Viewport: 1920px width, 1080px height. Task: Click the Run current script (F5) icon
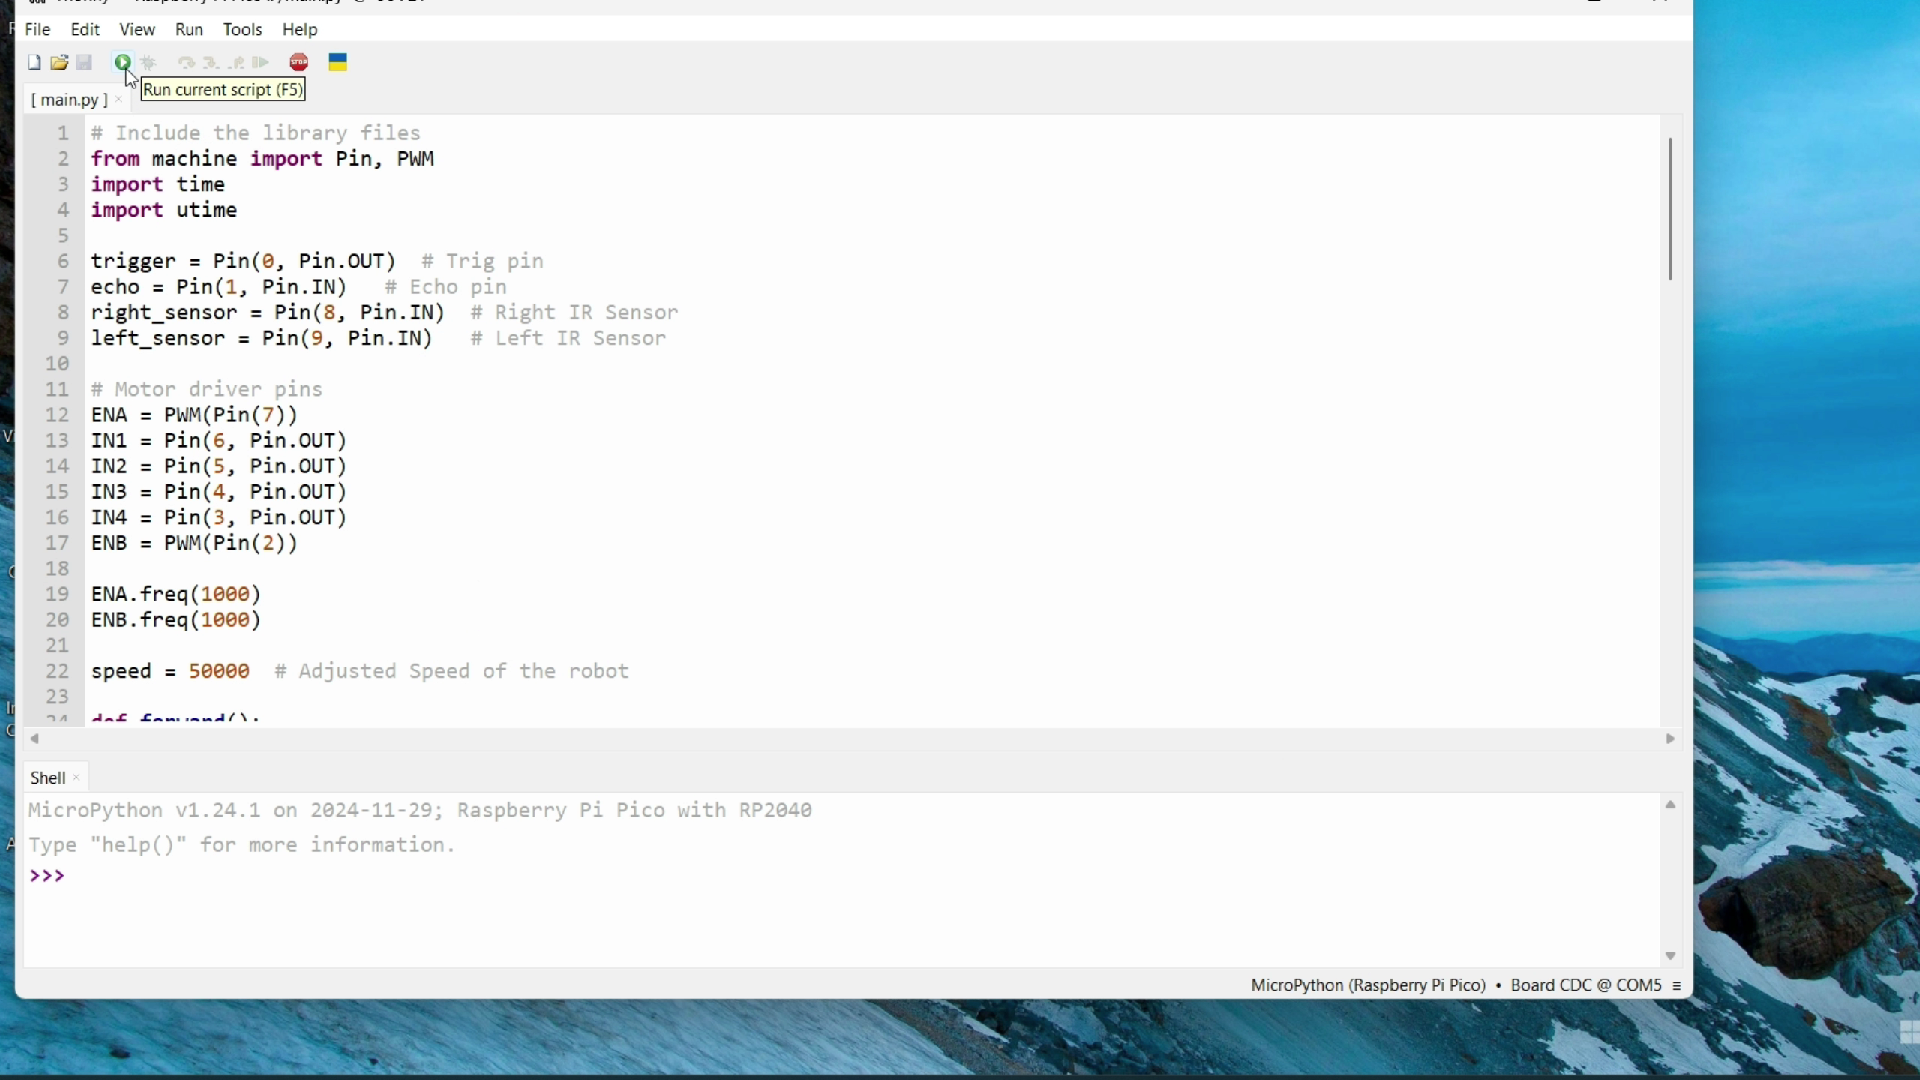pyautogui.click(x=123, y=62)
